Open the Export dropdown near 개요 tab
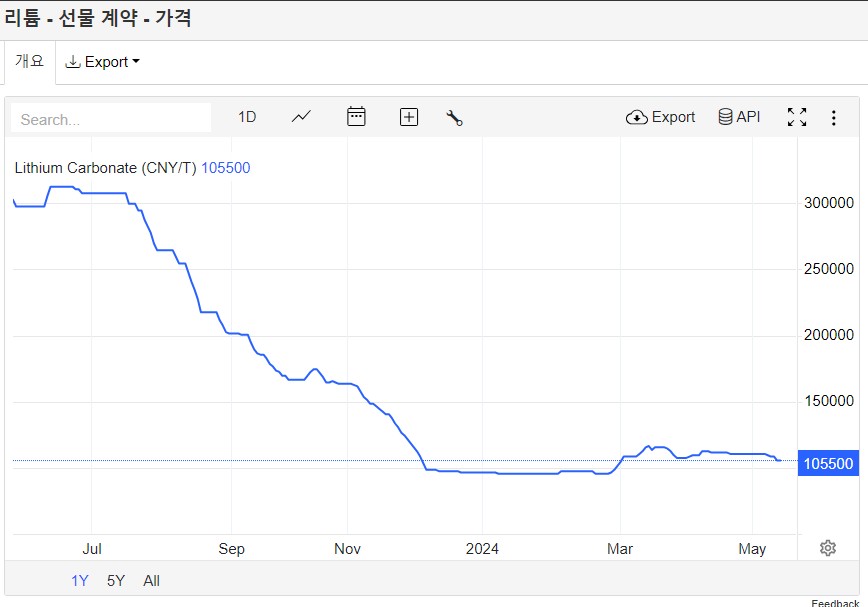Image resolution: width=868 pixels, height=607 pixels. coord(102,62)
